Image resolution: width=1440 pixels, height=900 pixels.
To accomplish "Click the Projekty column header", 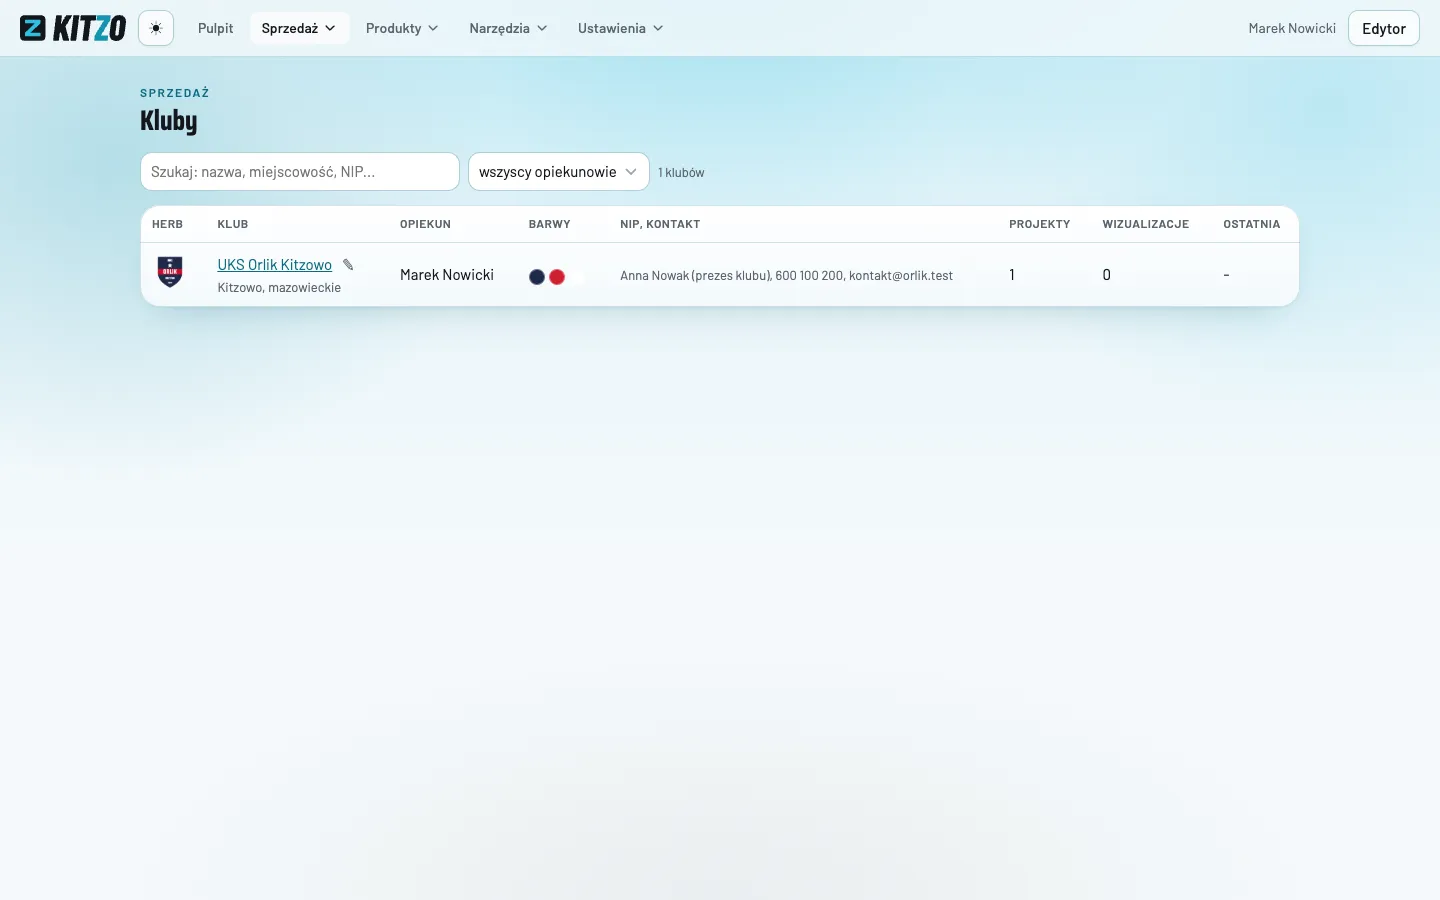I will 1040,224.
